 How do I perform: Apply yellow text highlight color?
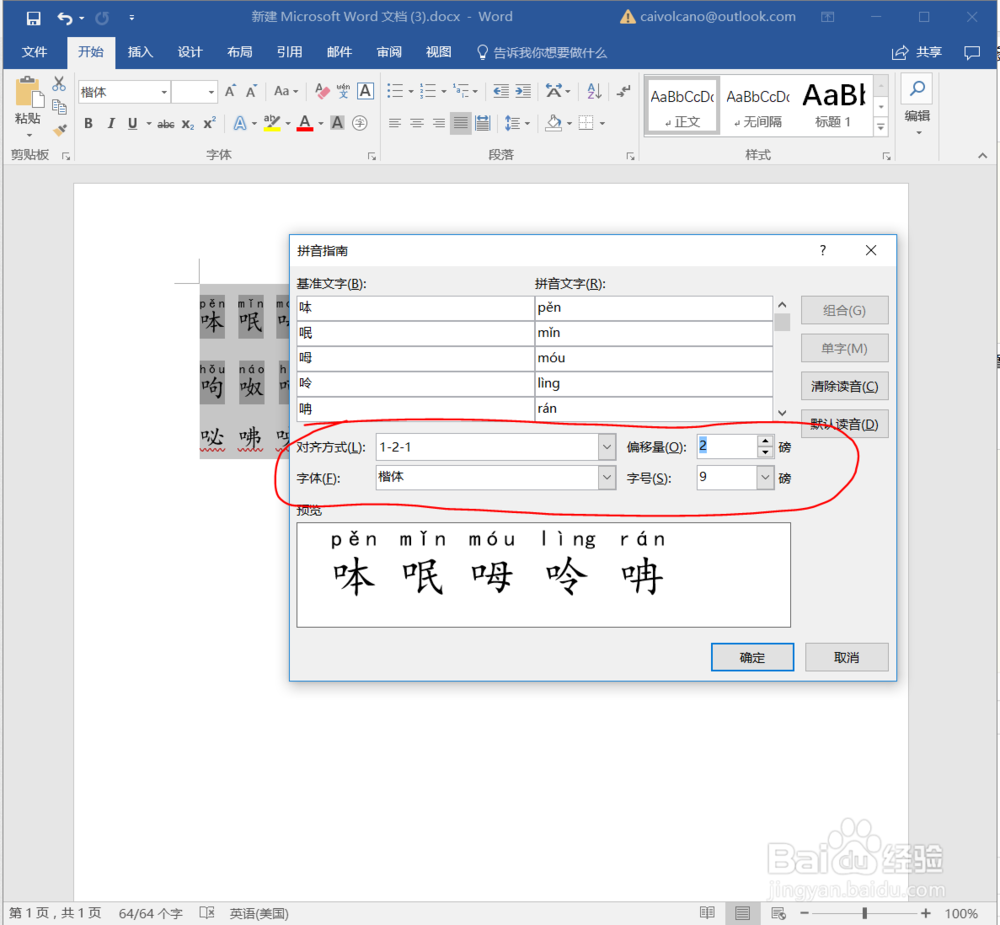point(272,123)
